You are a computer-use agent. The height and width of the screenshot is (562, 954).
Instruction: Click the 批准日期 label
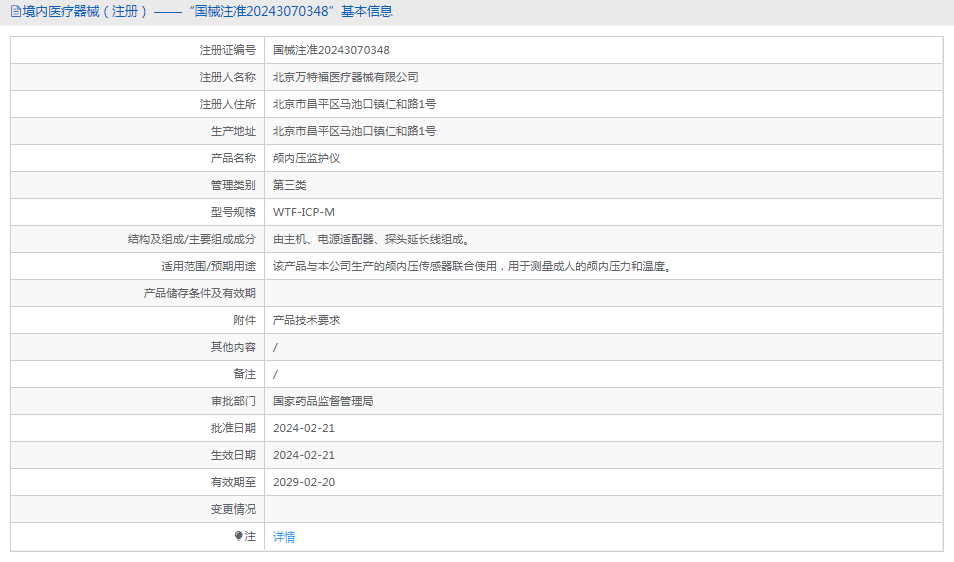point(233,428)
